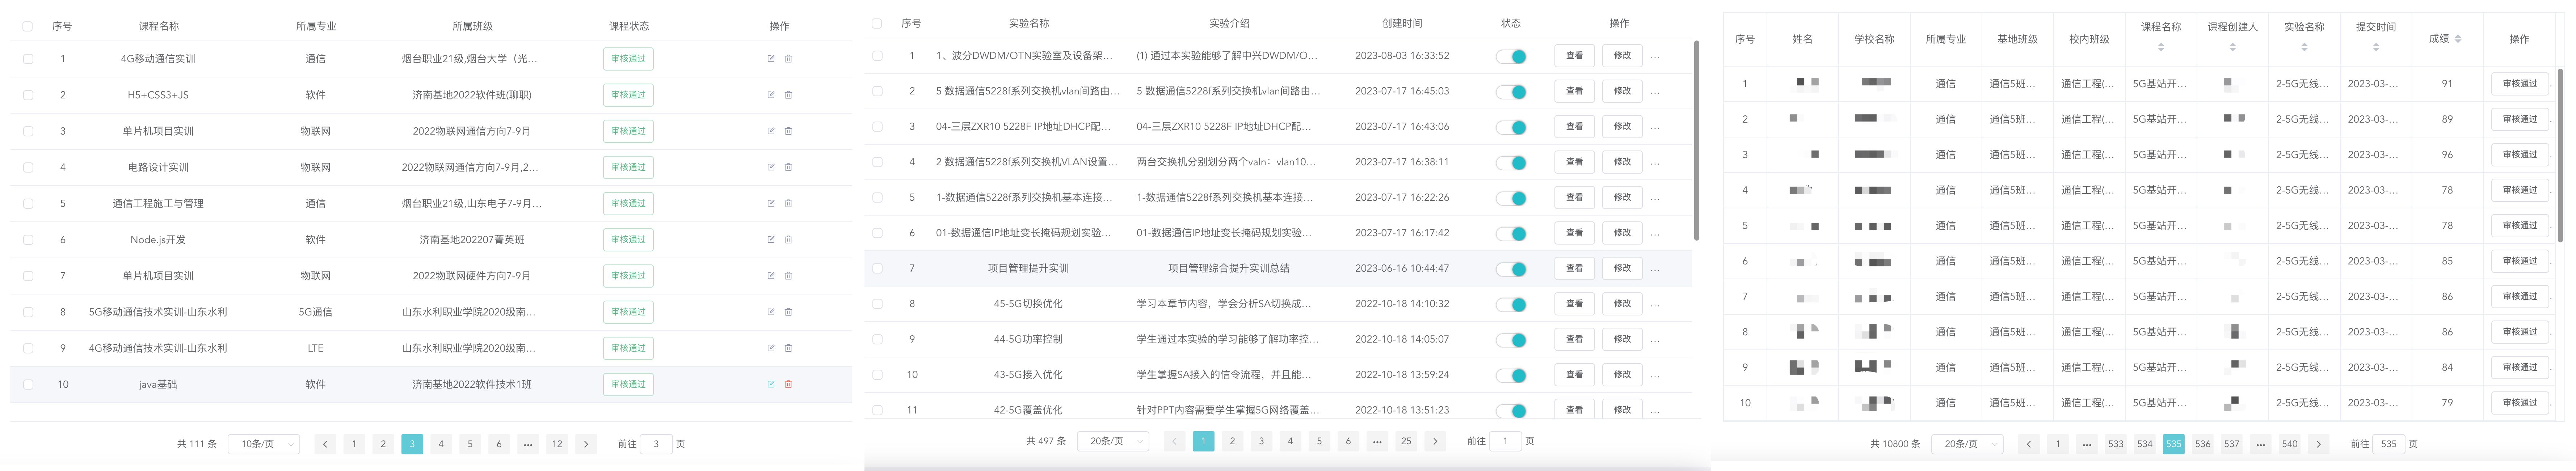Sort grades table by 实验名称 column
Screen dimensions: 2576x471
click(2304, 47)
